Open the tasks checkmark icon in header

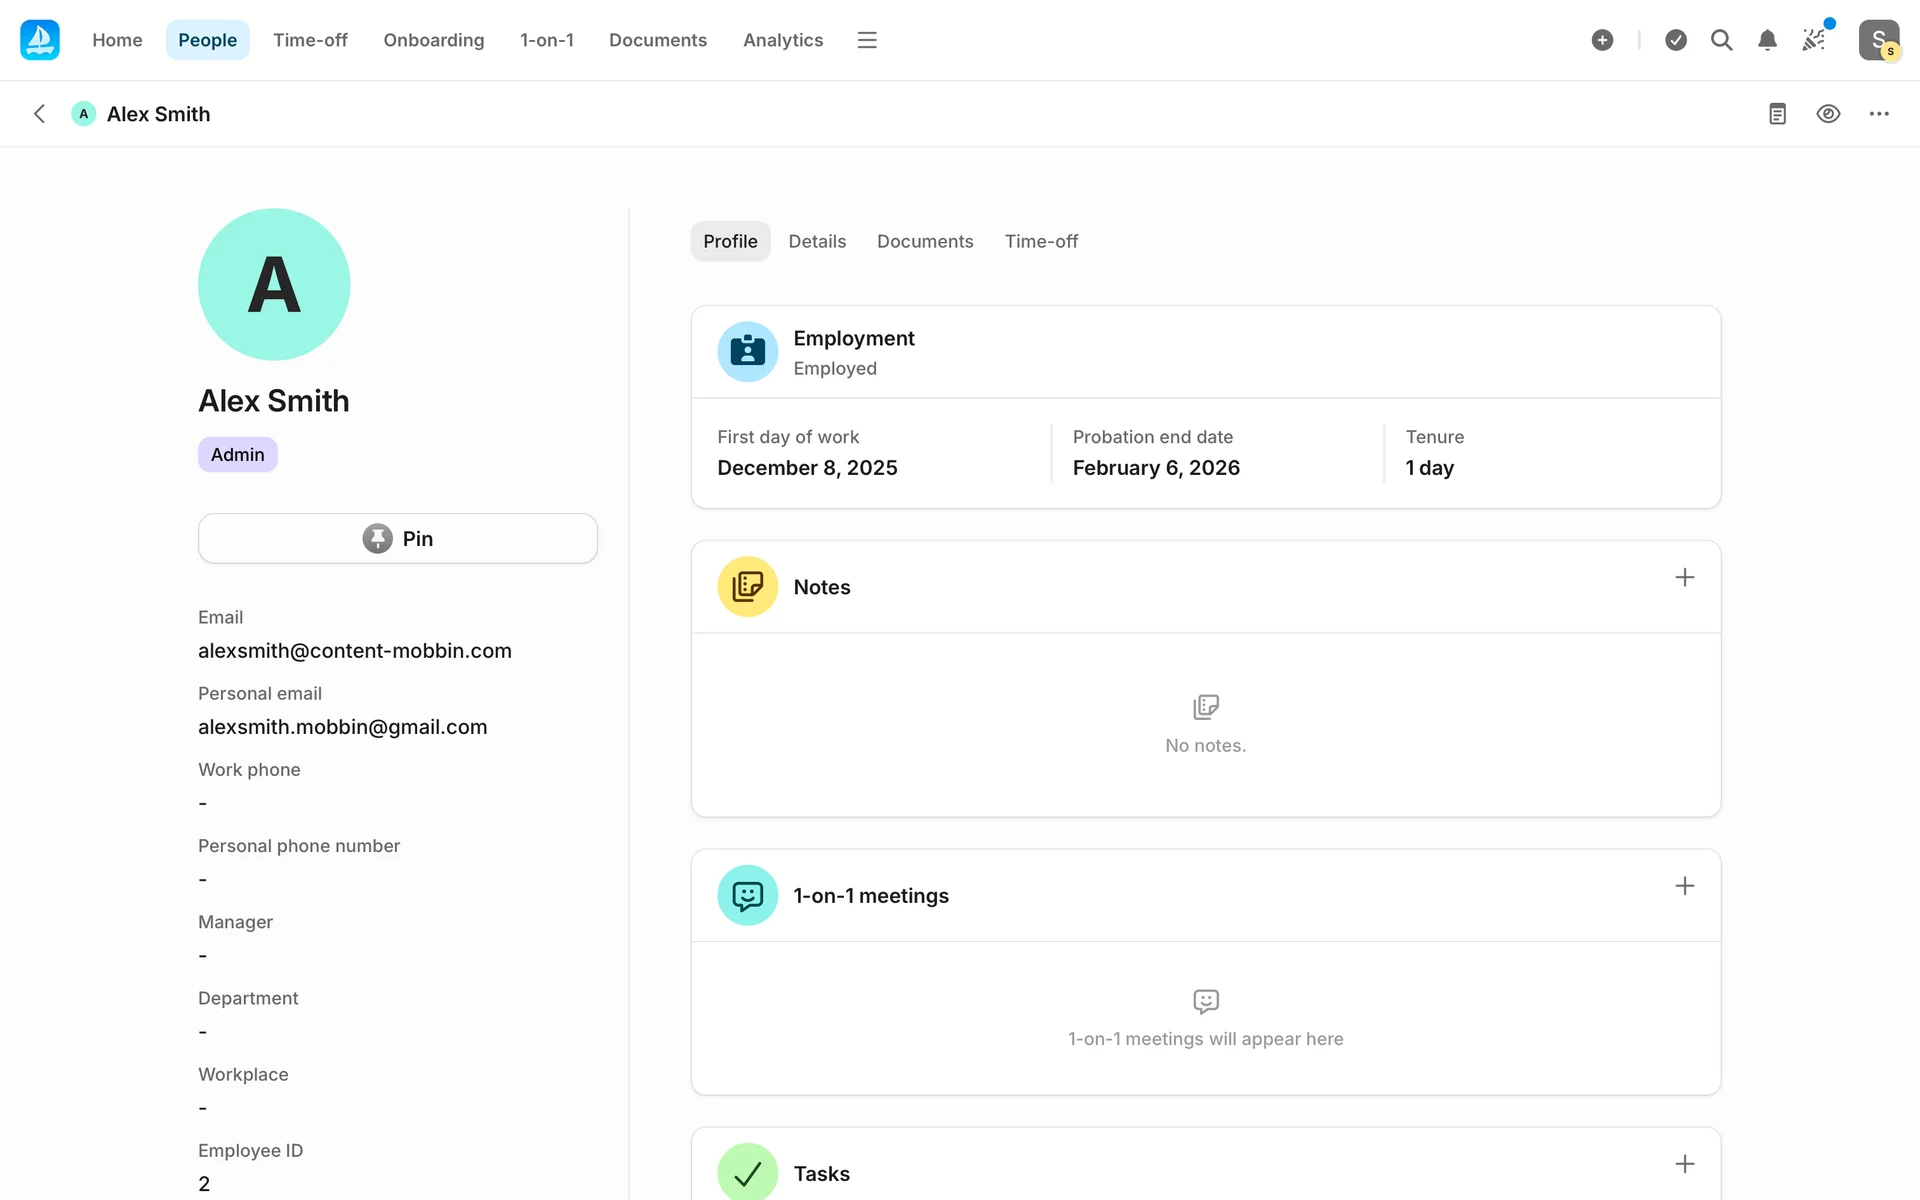pos(1676,40)
